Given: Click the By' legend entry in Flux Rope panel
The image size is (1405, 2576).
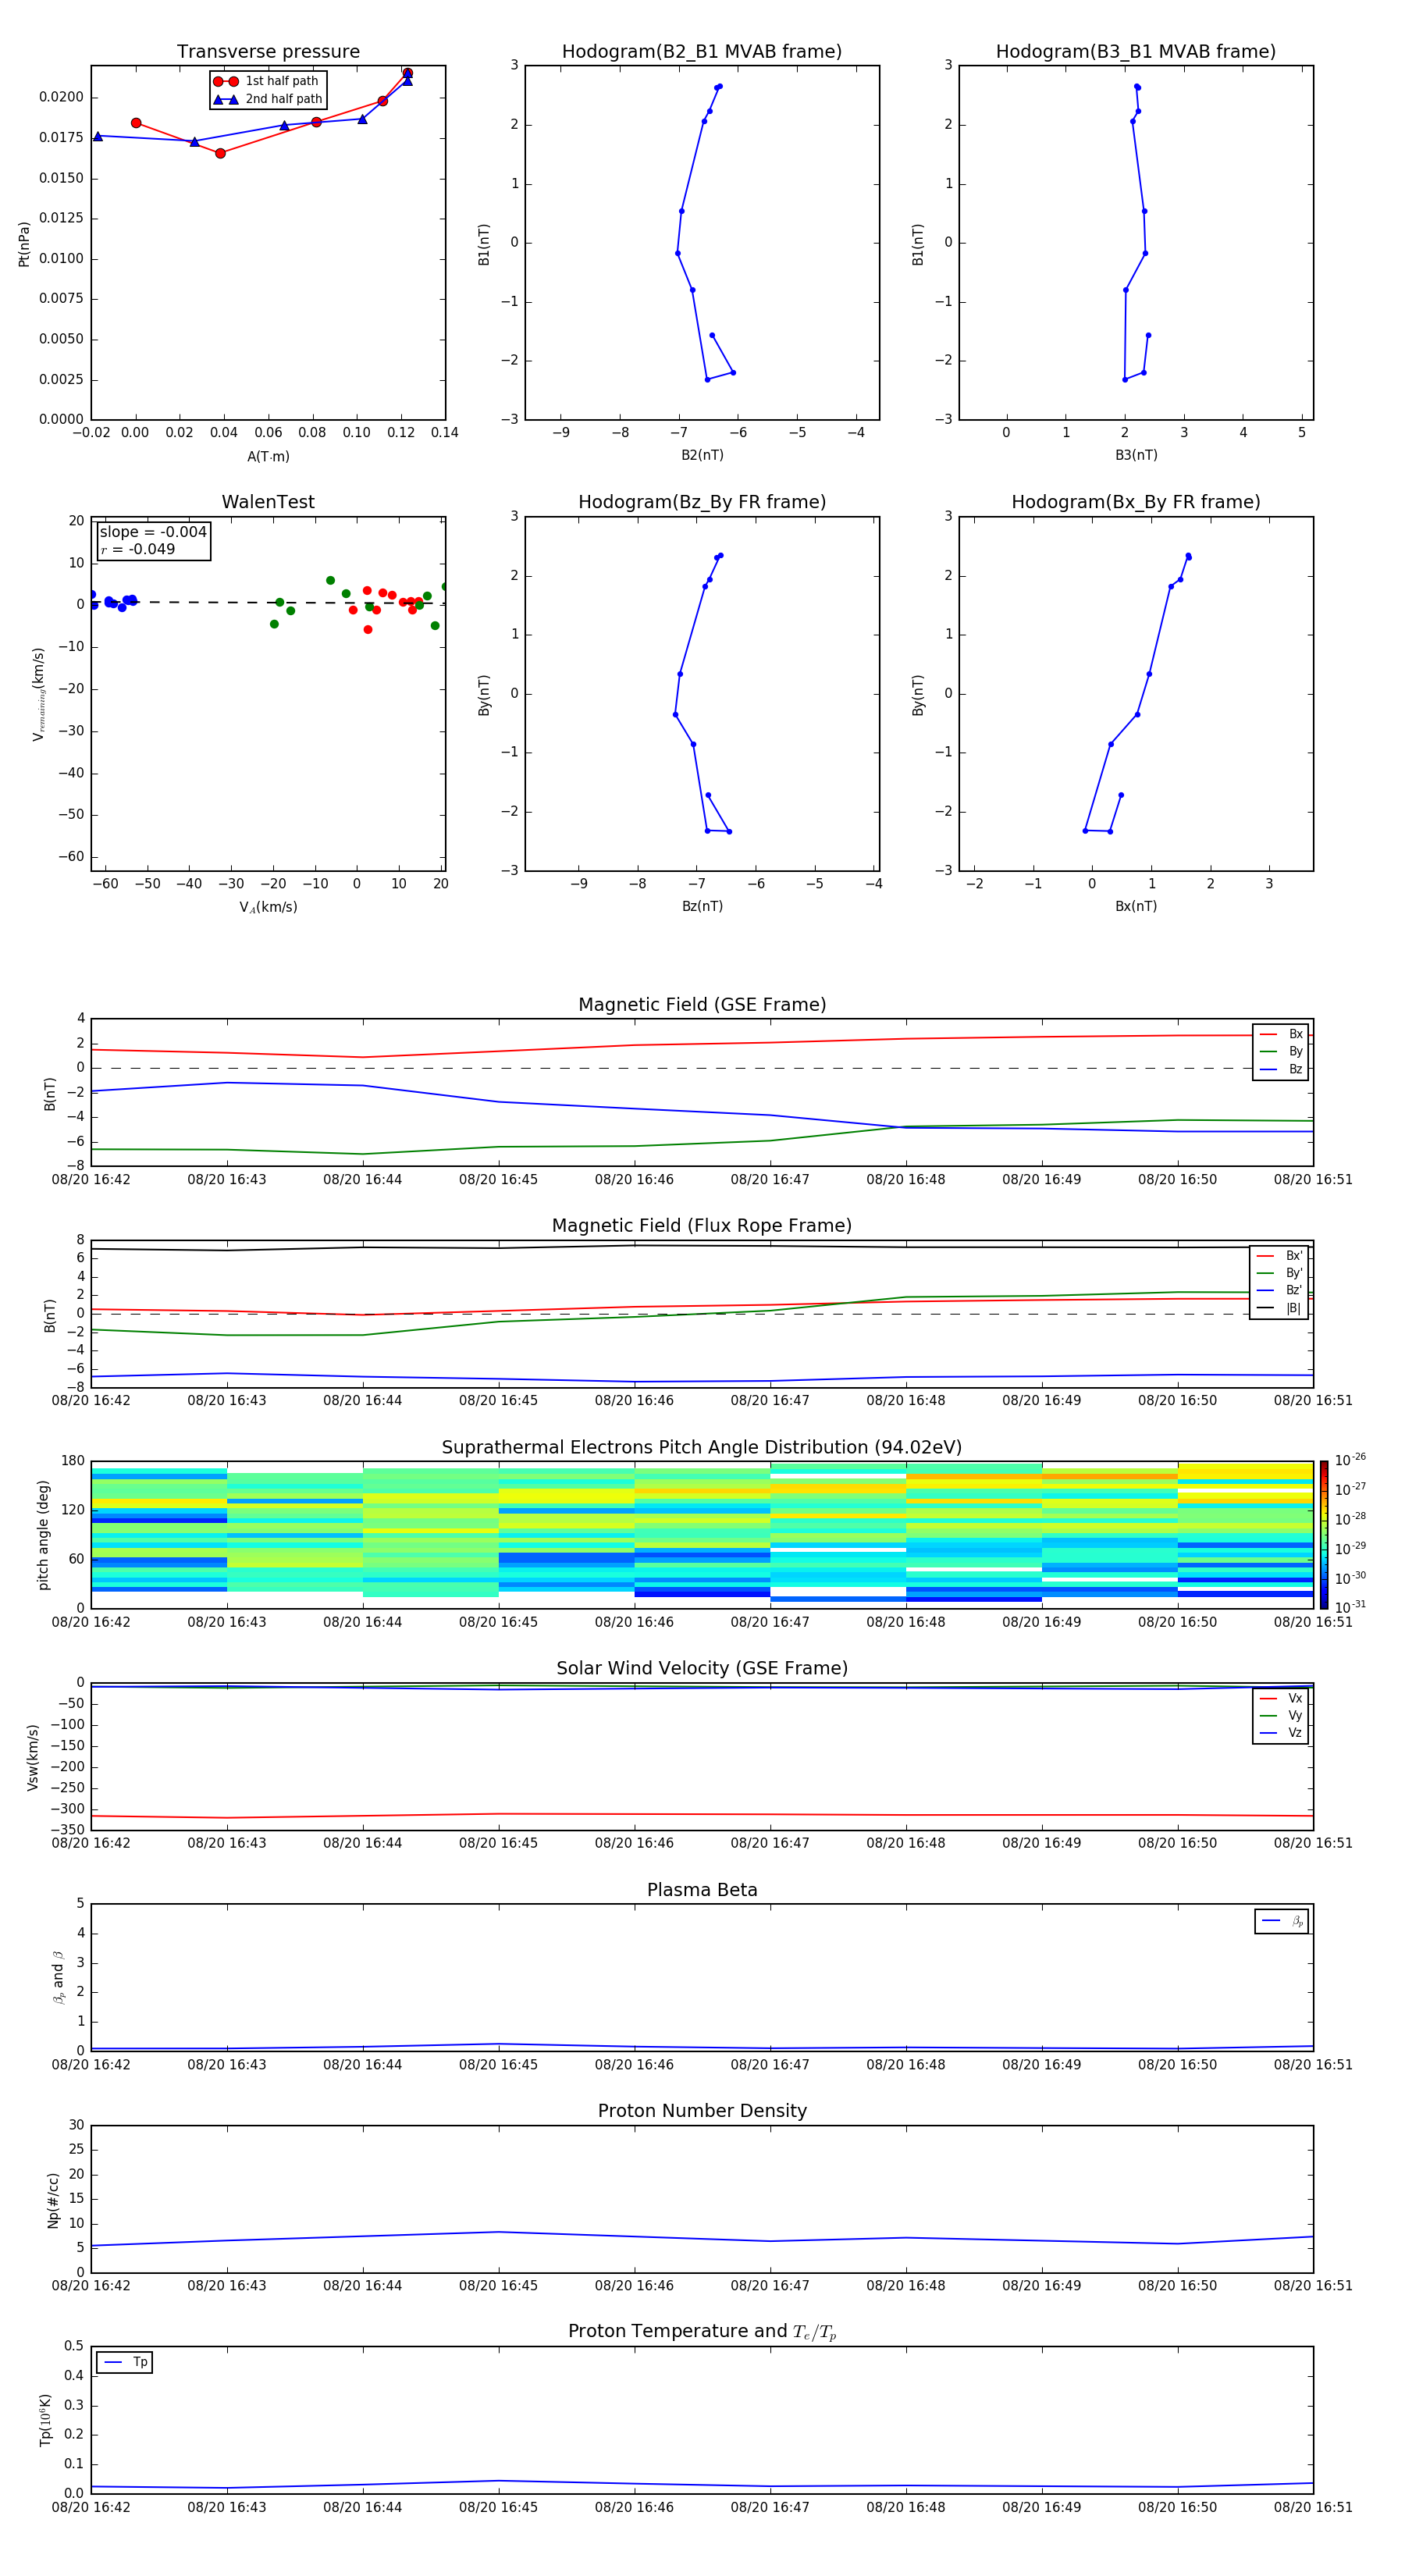Looking at the screenshot, I should click(1280, 1274).
